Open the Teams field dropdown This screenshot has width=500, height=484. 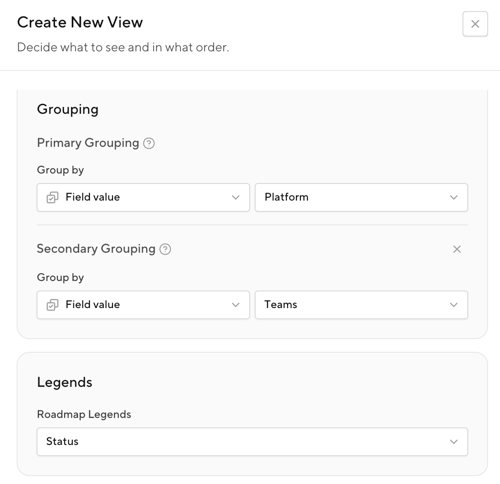(x=361, y=305)
